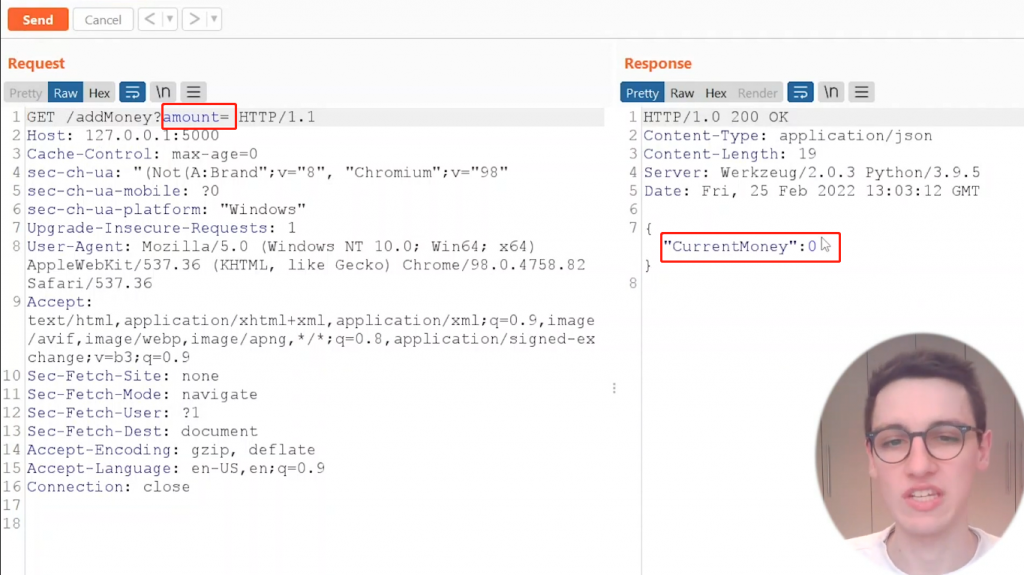Switch Request view to Hex tab
The width and height of the screenshot is (1024, 575).
coord(99,93)
